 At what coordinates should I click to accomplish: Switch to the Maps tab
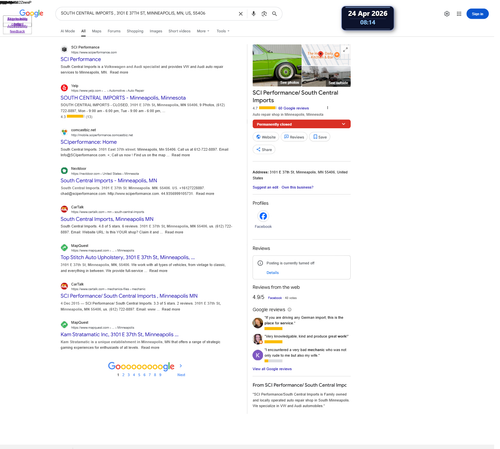96,31
